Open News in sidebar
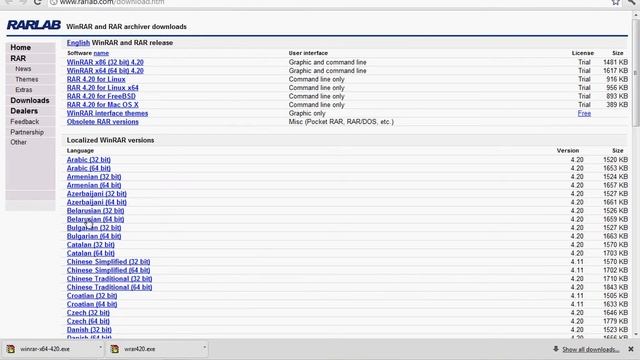Screen dimensions: 640x360 [x=23, y=69]
